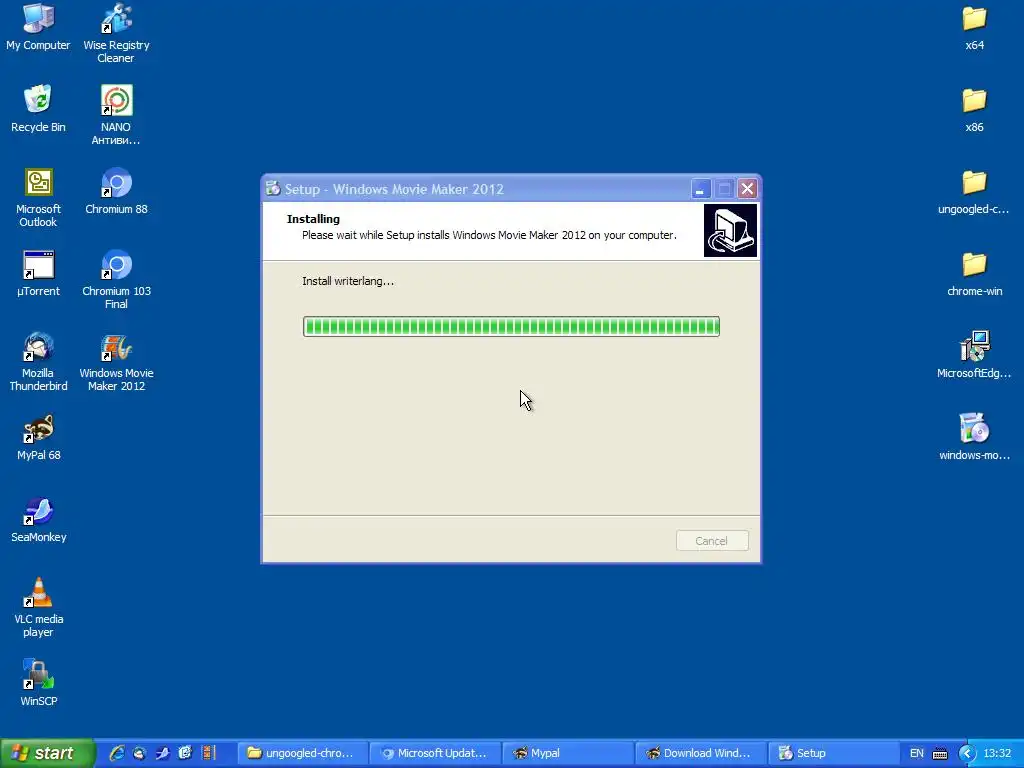This screenshot has width=1024, height=768.
Task: Click the installer computer graphic in Setup header
Action: (x=730, y=231)
